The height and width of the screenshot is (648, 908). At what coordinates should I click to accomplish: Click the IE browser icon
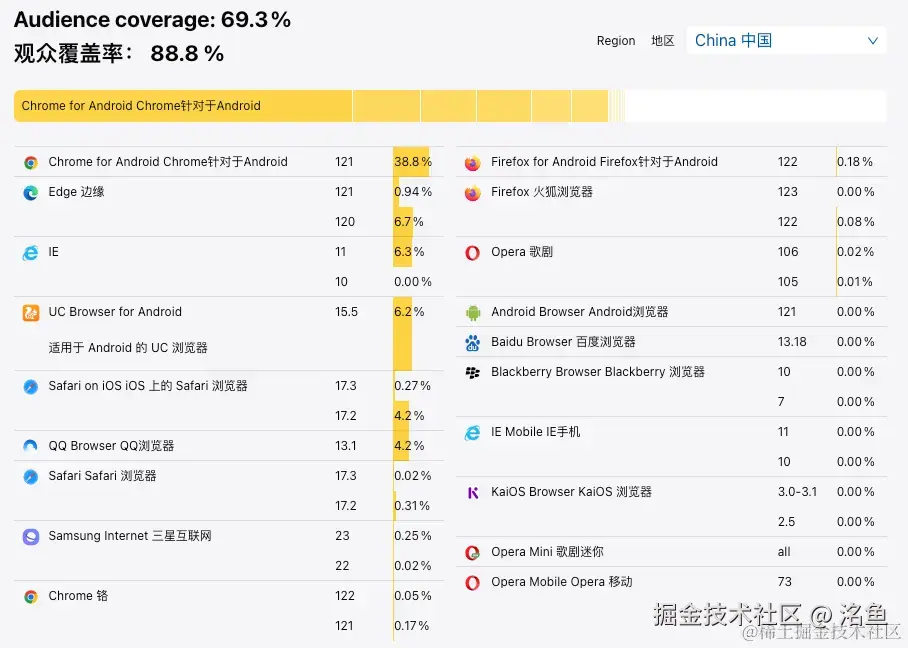tap(30, 252)
